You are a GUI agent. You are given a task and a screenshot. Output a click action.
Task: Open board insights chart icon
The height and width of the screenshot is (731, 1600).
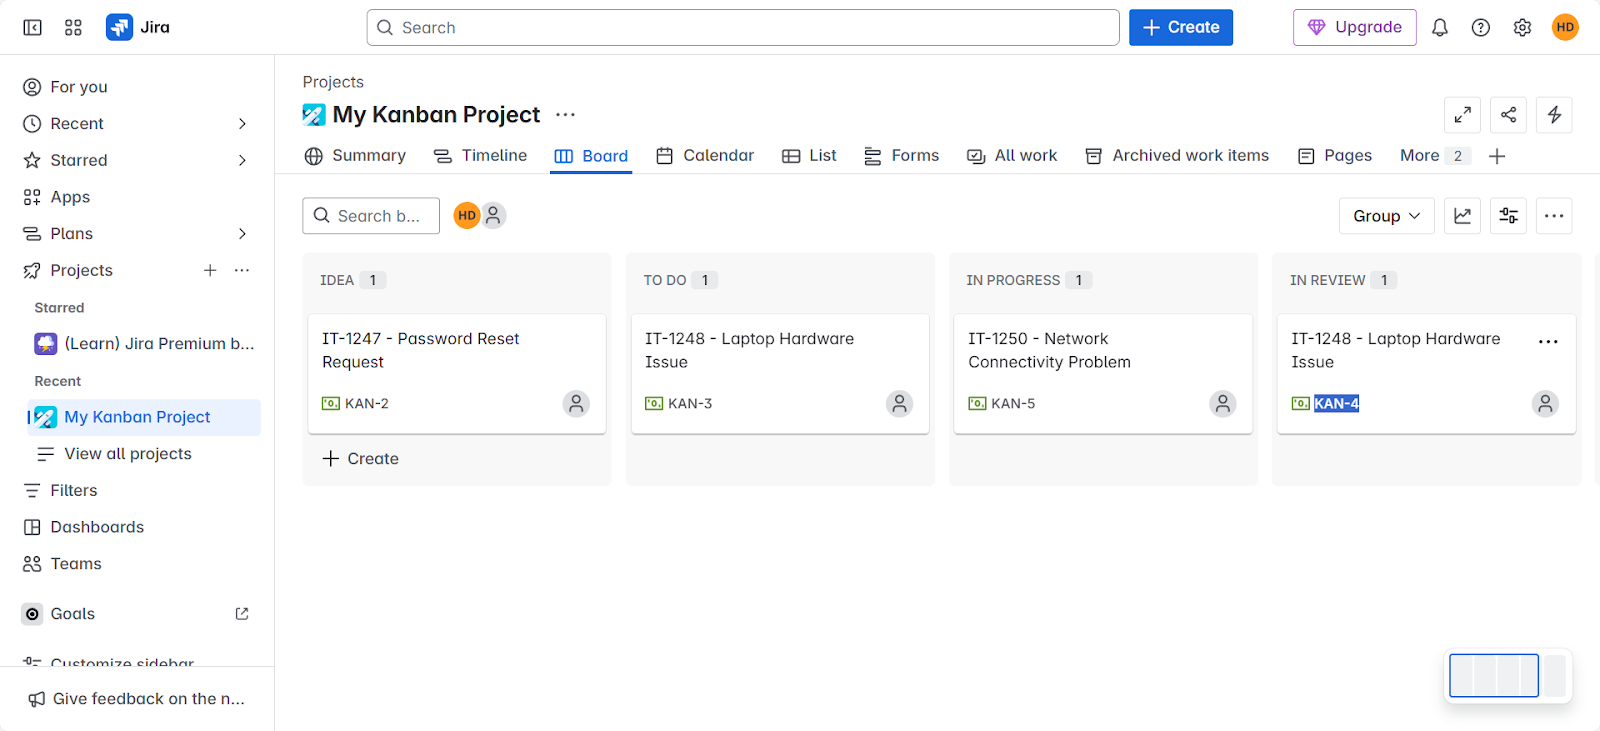1462,216
